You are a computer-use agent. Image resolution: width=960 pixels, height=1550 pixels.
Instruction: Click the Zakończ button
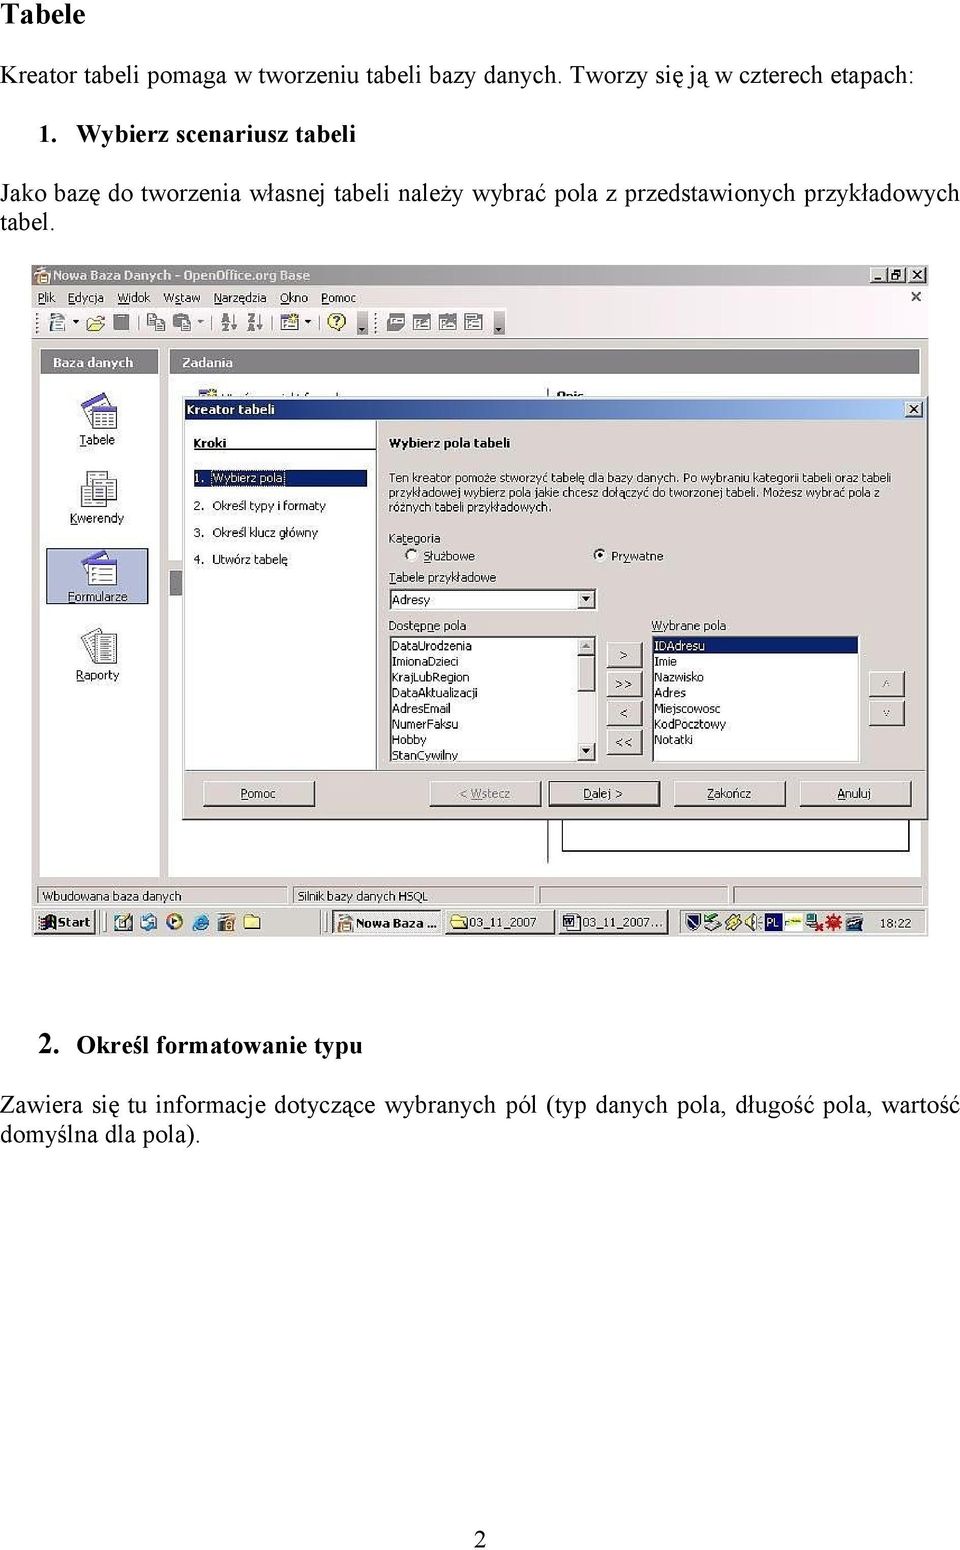tap(729, 793)
